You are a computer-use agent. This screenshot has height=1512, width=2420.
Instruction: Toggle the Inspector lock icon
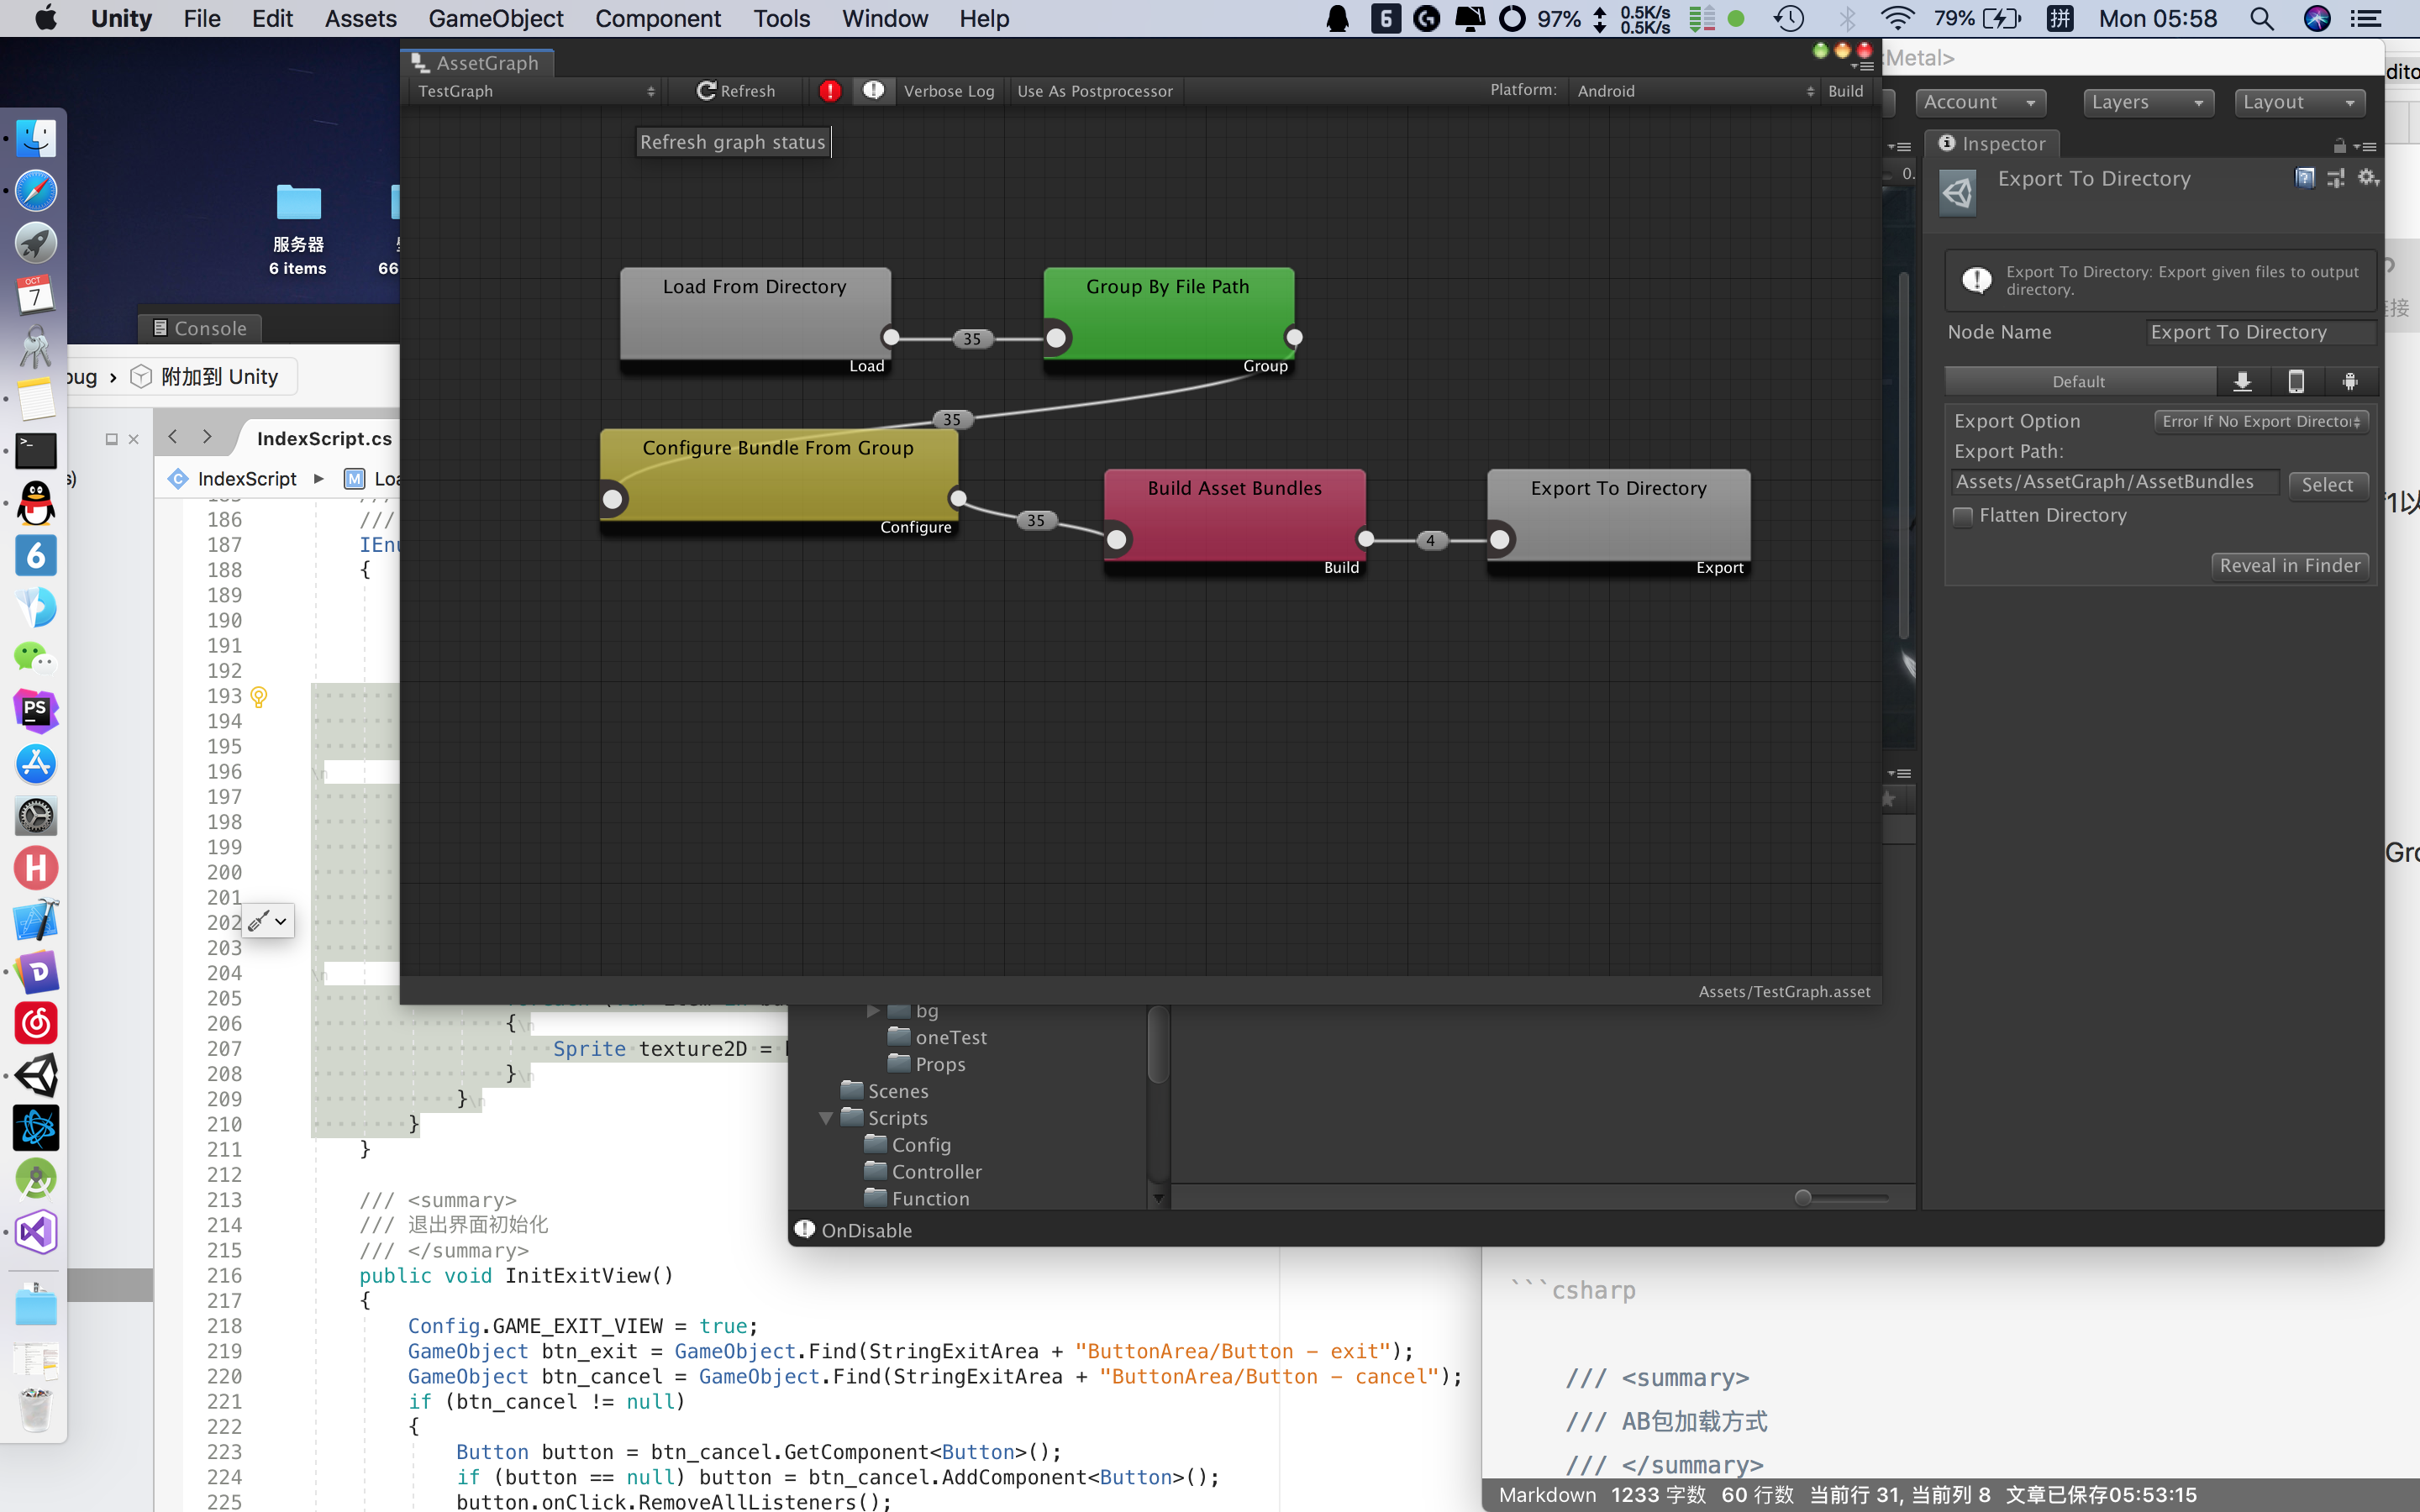tap(2339, 146)
